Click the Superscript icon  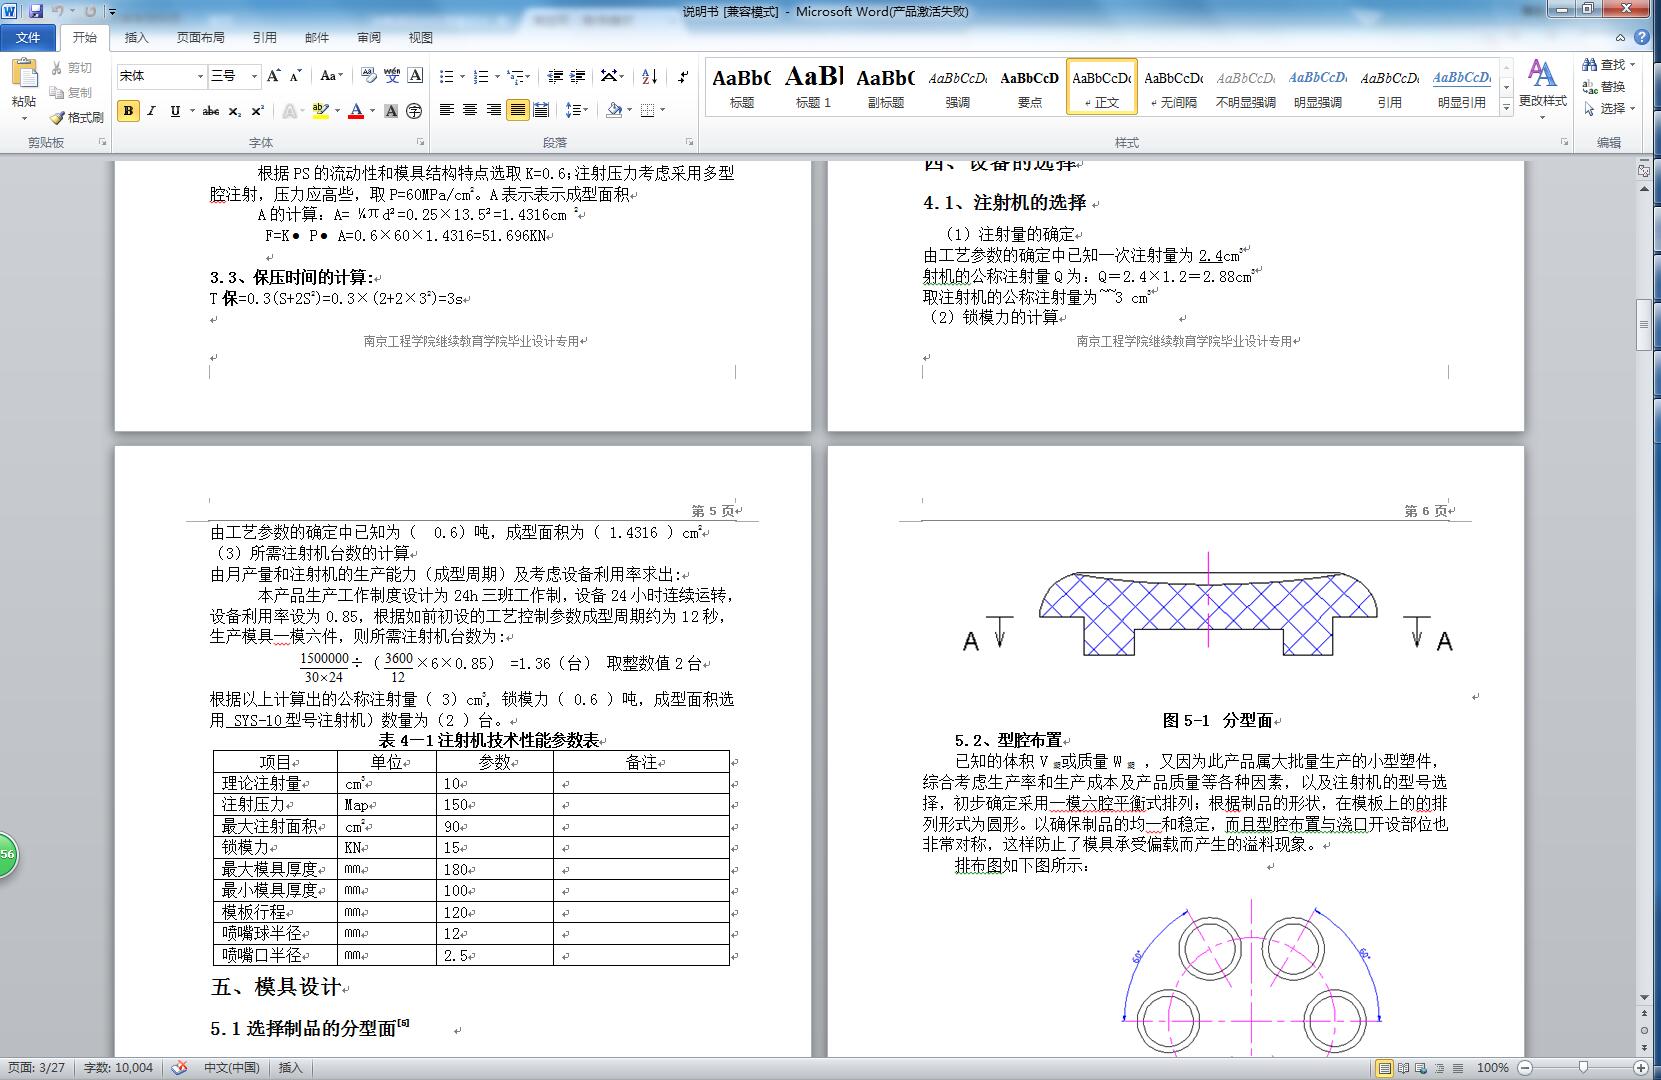click(257, 111)
